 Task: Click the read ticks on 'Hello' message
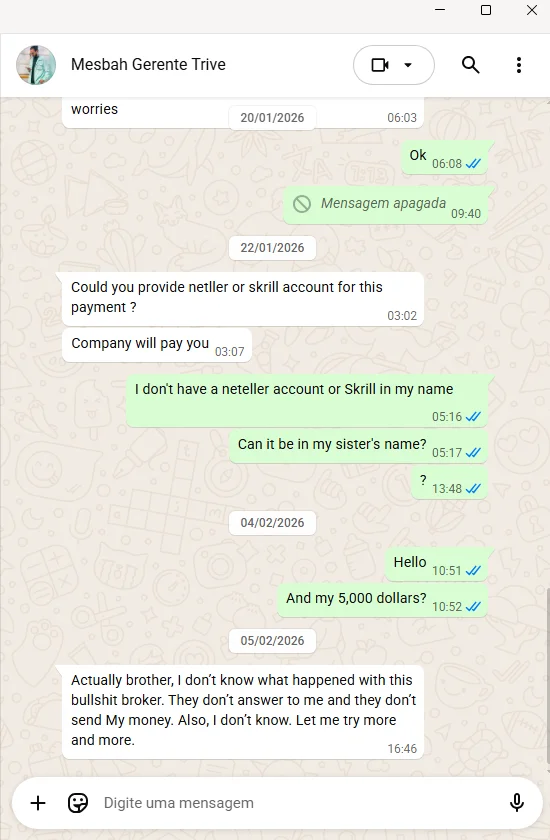click(473, 571)
